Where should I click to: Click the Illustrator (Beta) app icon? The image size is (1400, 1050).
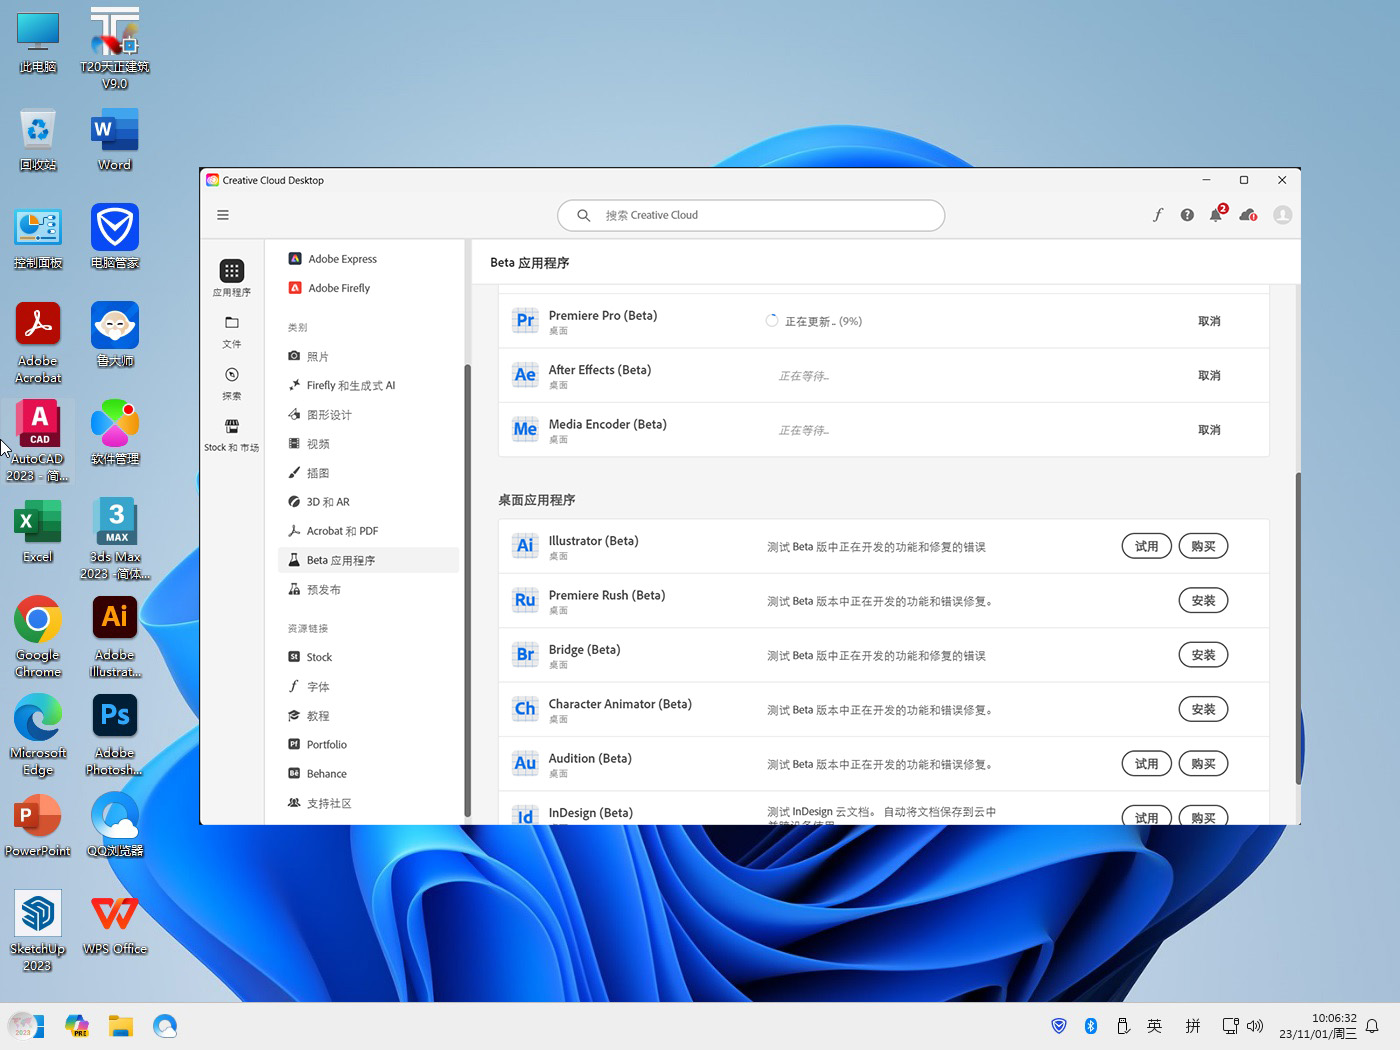[525, 546]
